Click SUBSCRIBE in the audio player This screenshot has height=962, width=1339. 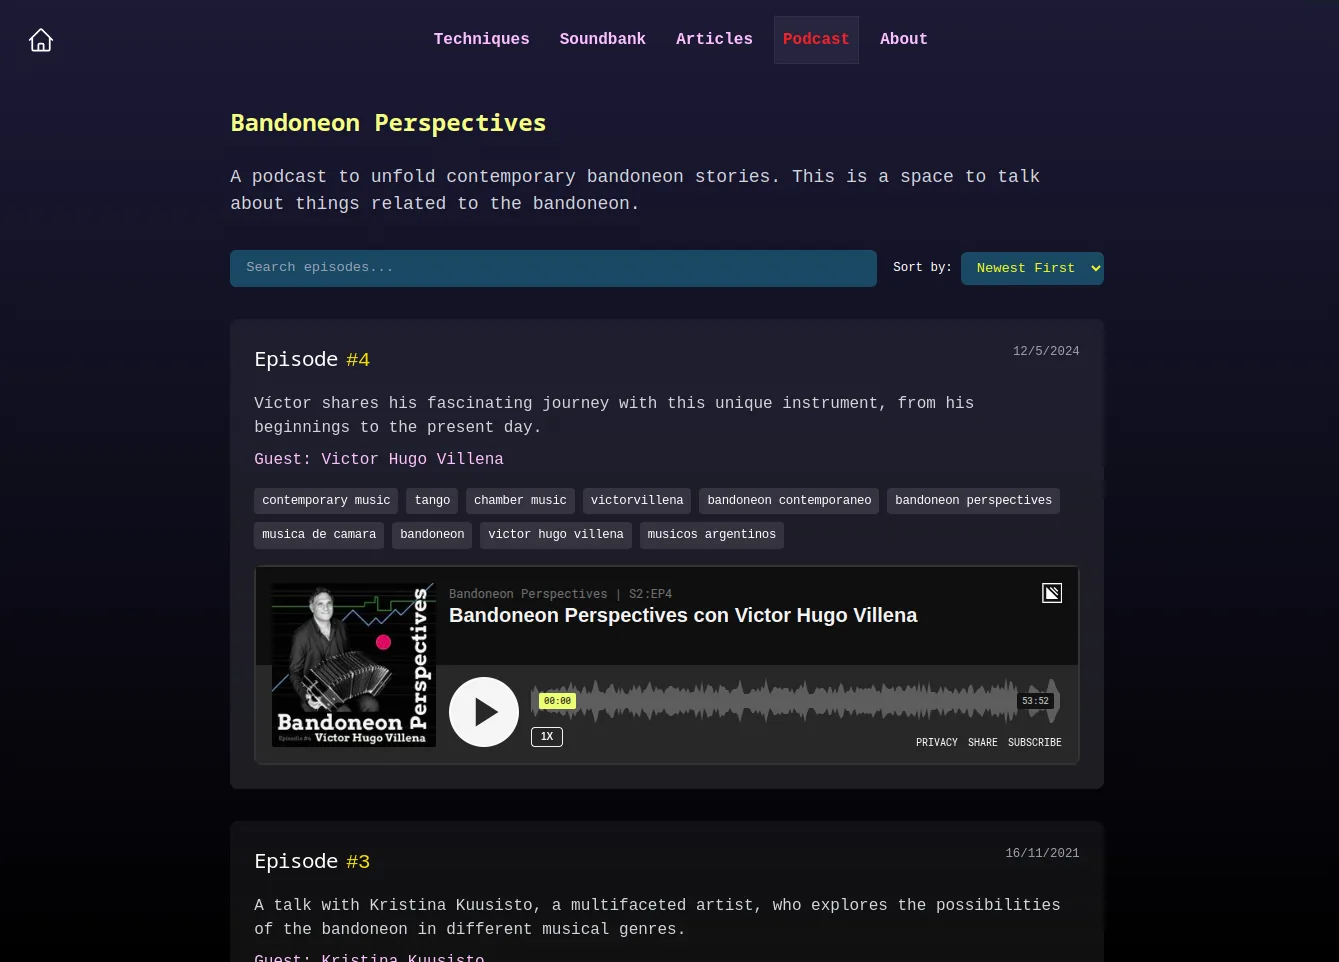pos(1034,742)
